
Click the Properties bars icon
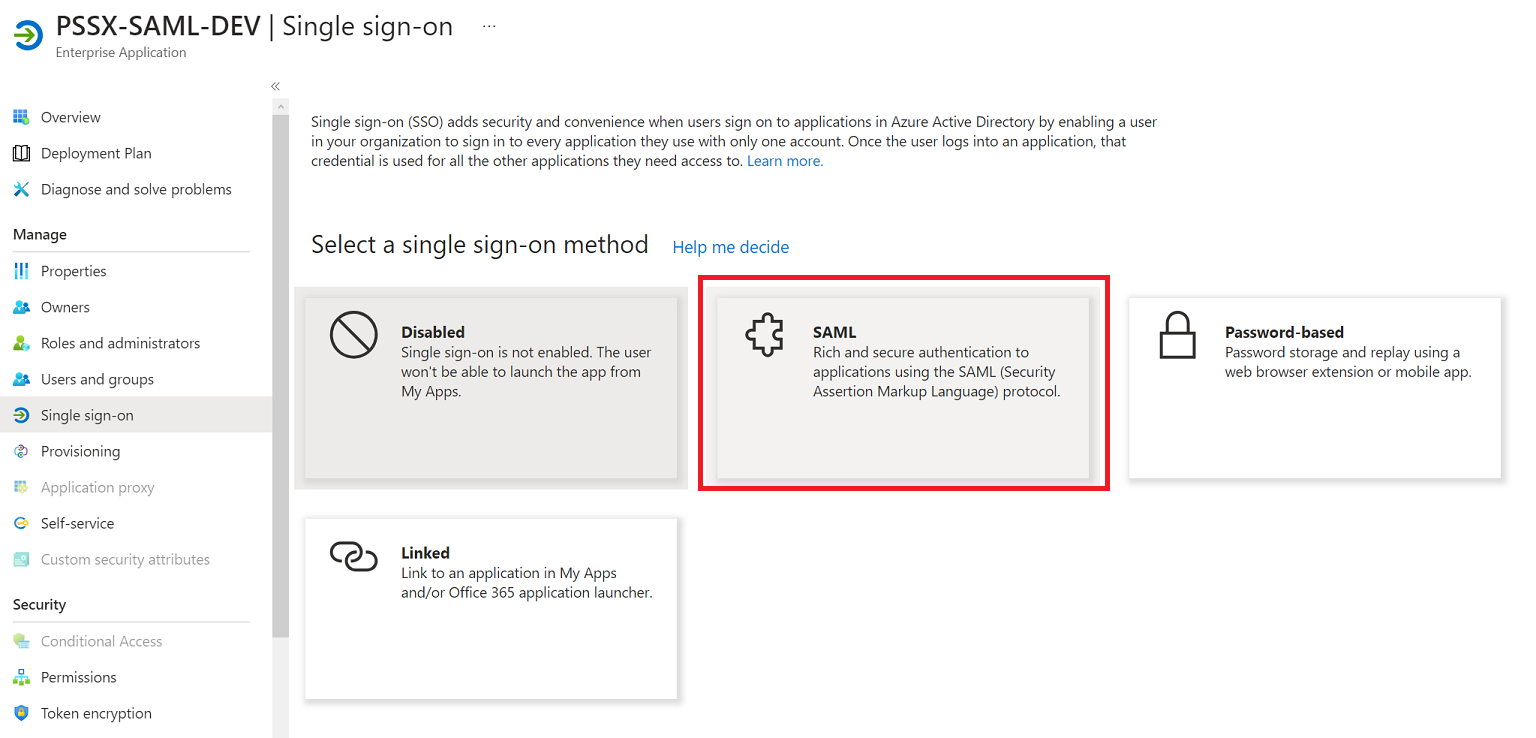coord(21,271)
